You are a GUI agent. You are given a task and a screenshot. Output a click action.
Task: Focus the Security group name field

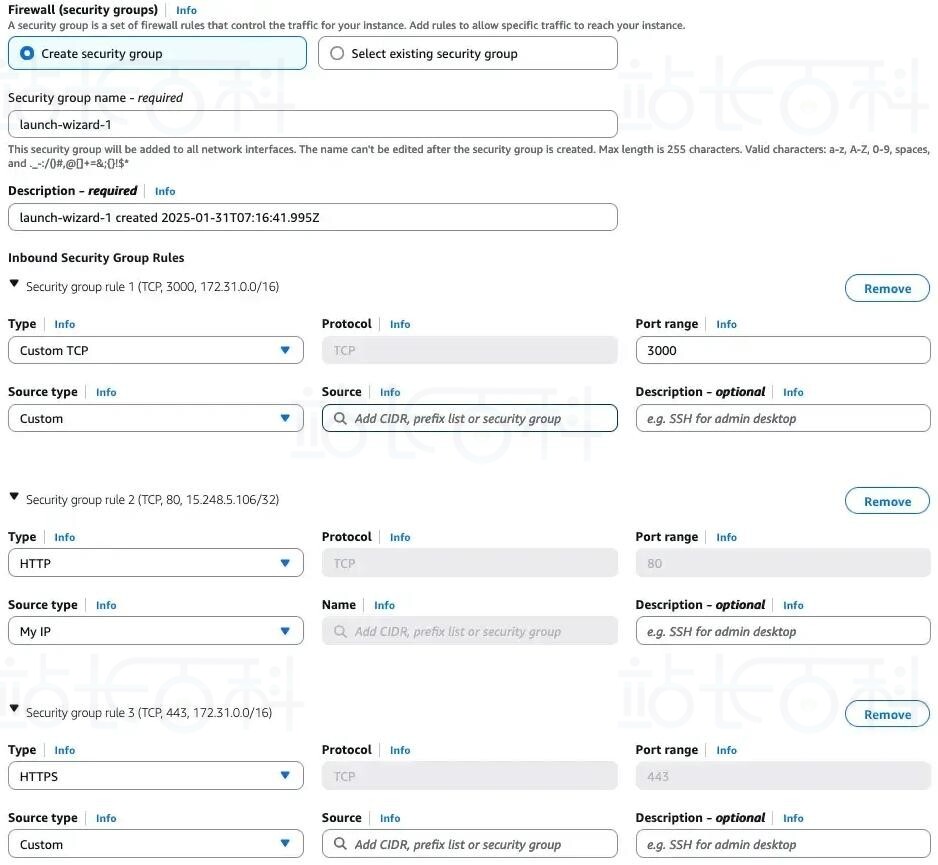313,124
